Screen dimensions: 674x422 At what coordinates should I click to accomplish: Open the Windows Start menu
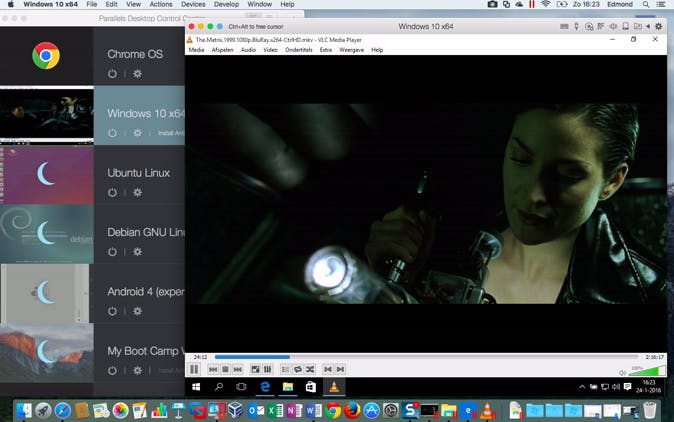pyautogui.click(x=196, y=387)
